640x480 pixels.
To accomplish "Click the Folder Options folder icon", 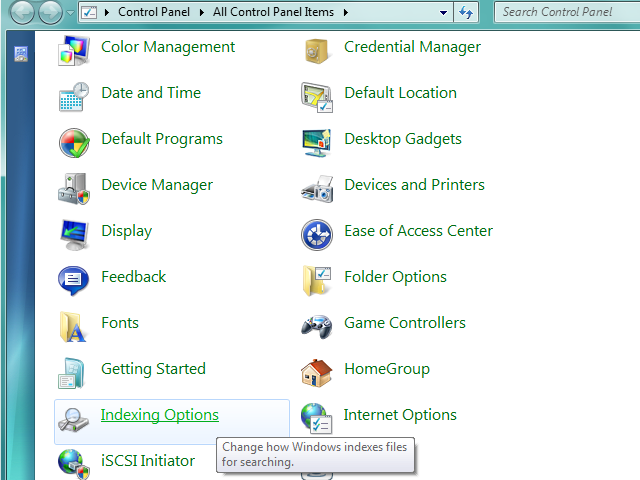I will pyautogui.click(x=317, y=281).
